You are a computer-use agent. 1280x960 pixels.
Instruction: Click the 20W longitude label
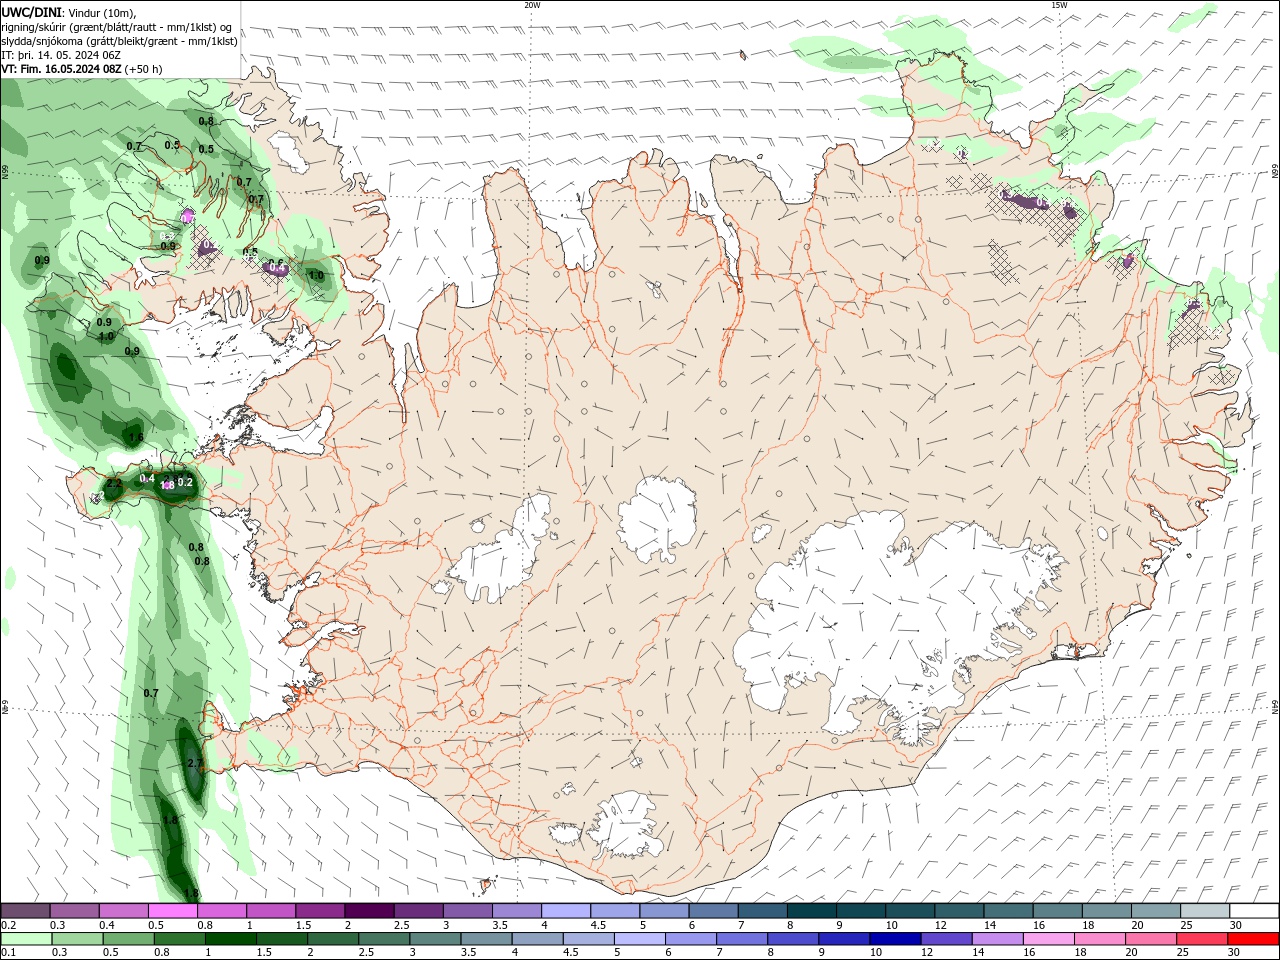pyautogui.click(x=532, y=5)
